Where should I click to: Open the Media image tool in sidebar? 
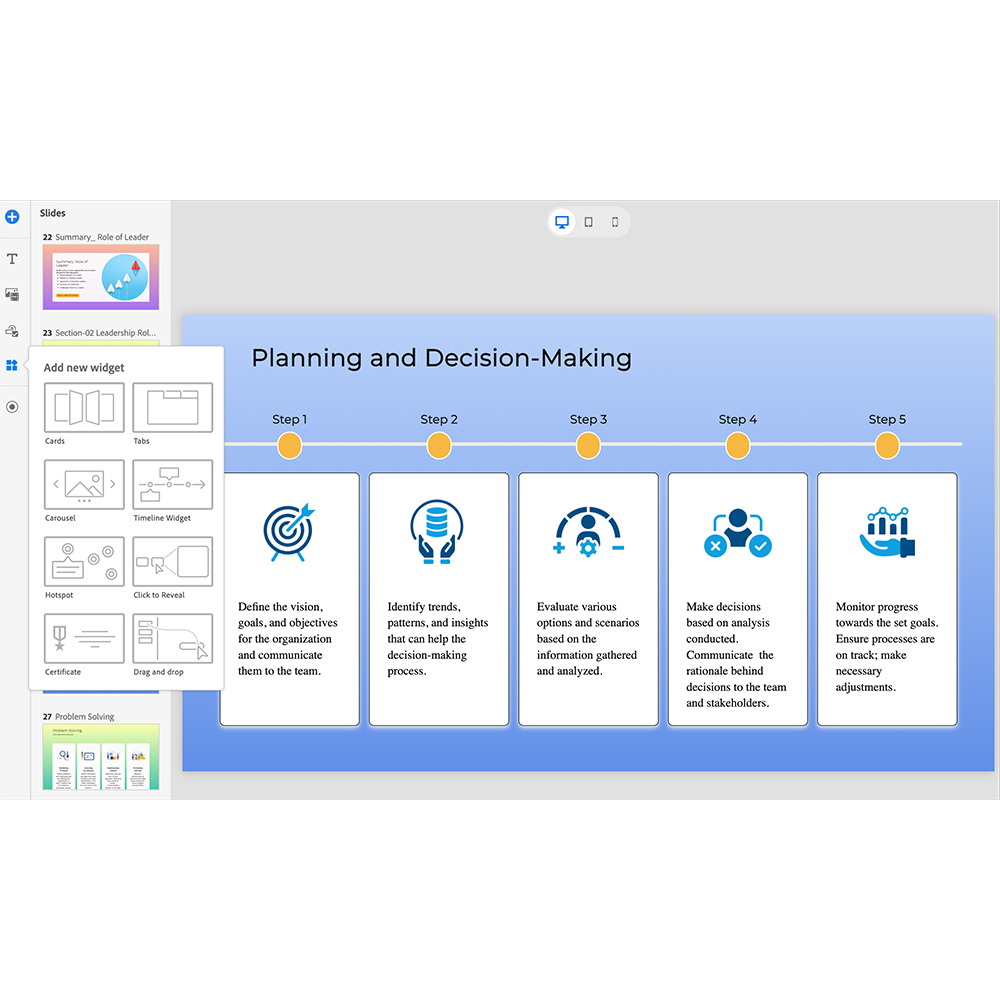pyautogui.click(x=12, y=294)
